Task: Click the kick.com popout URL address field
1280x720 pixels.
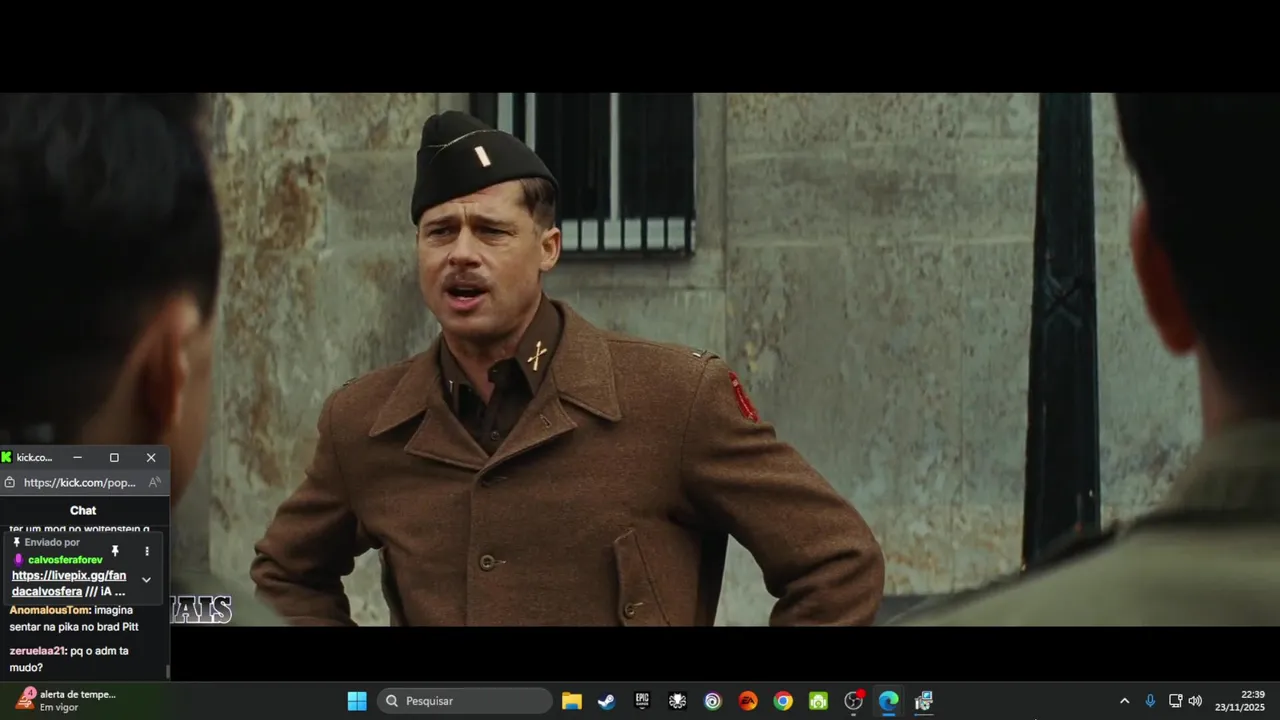Action: coord(80,482)
